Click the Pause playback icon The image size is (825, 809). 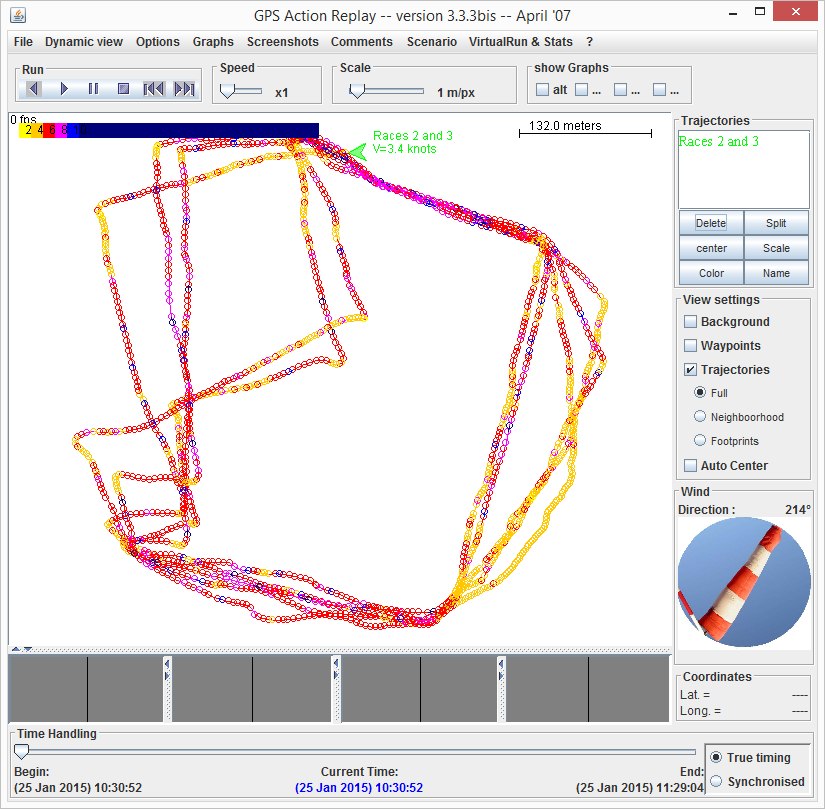pyautogui.click(x=93, y=89)
